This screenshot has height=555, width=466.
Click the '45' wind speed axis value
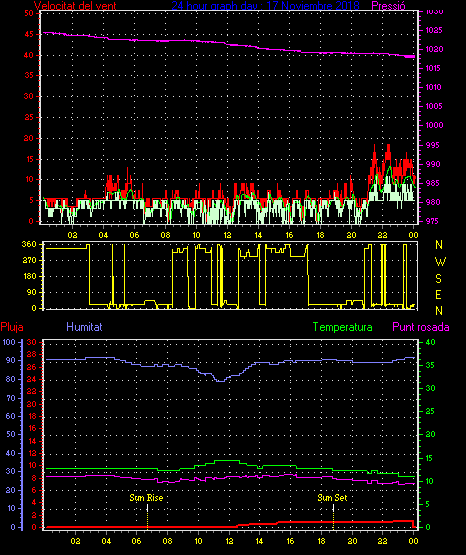tap(29, 34)
